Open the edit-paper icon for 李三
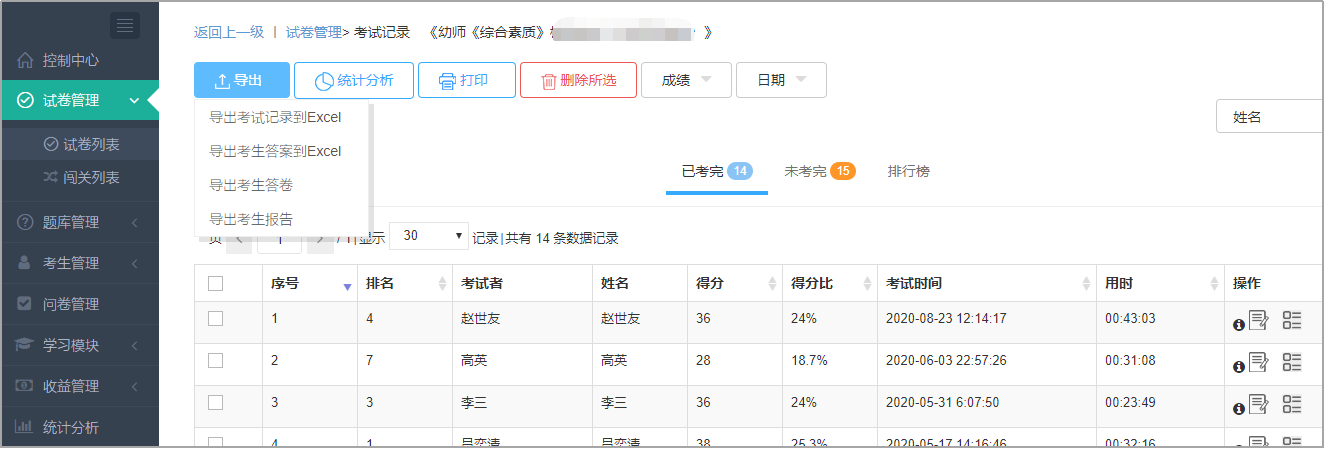 (x=1258, y=404)
